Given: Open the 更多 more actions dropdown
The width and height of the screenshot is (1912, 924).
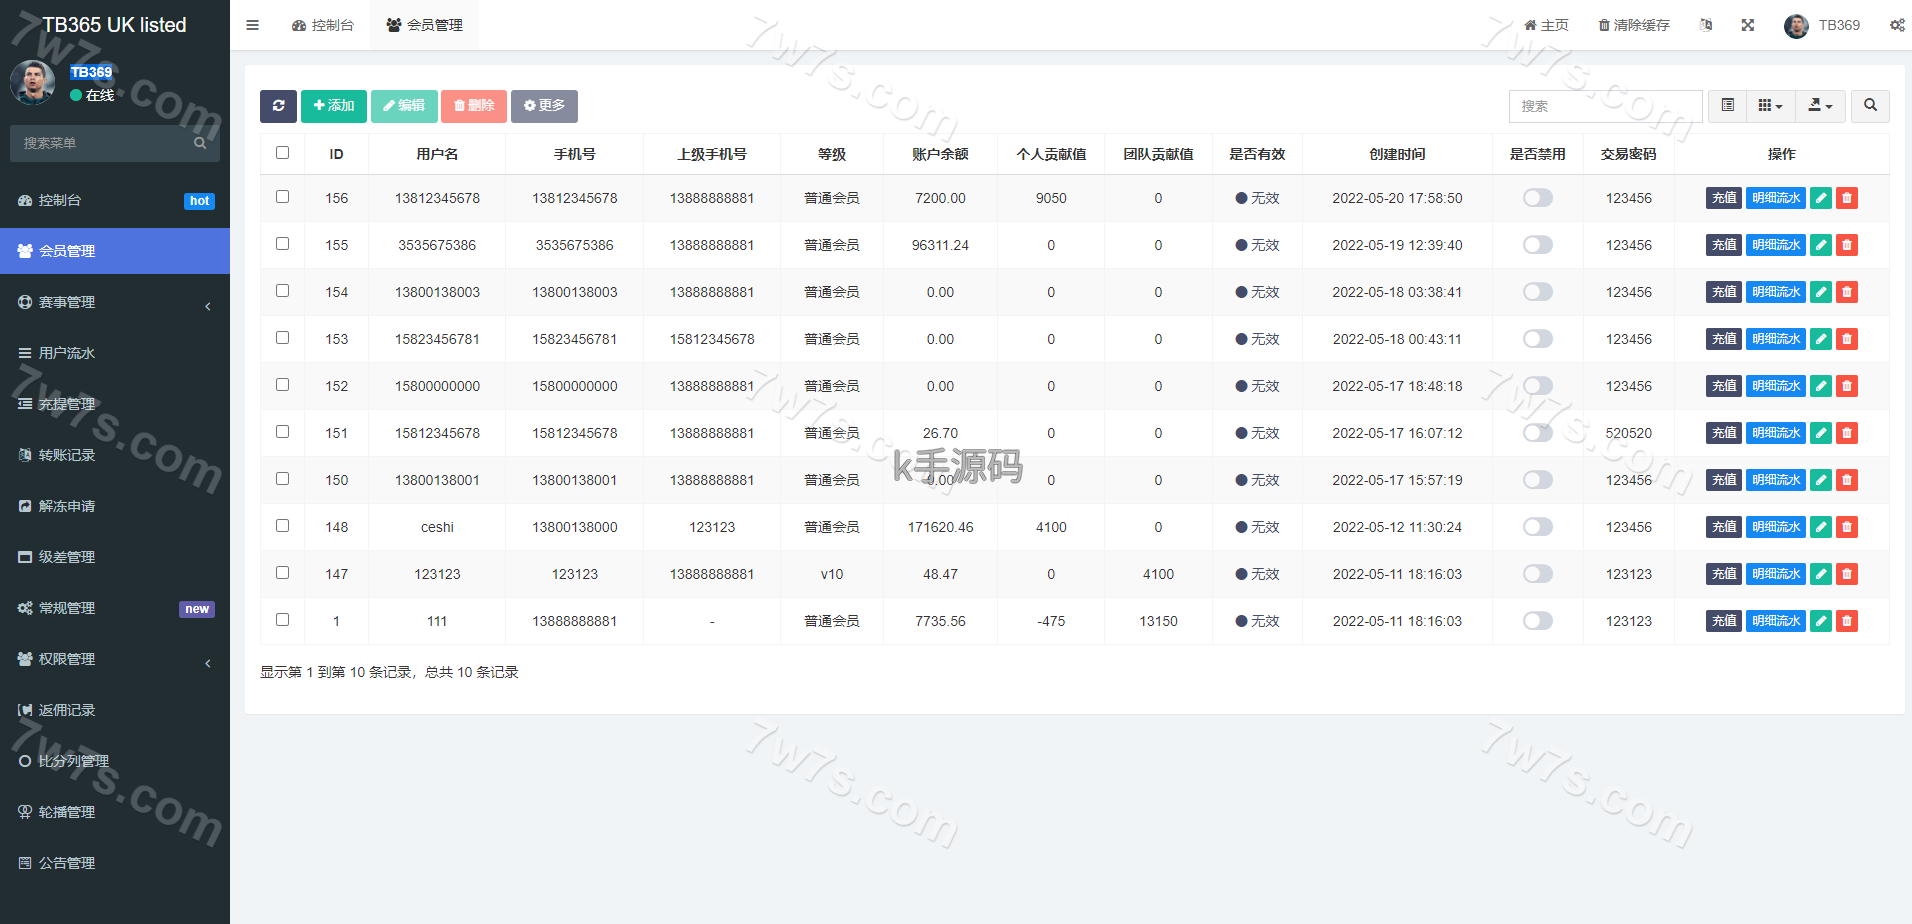Looking at the screenshot, I should coord(544,106).
